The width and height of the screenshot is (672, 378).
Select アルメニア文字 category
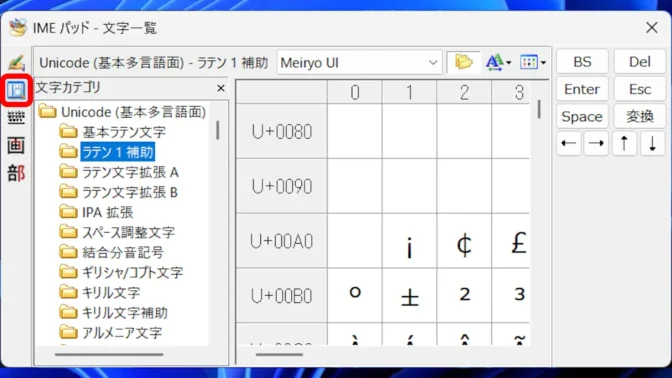coord(111,333)
